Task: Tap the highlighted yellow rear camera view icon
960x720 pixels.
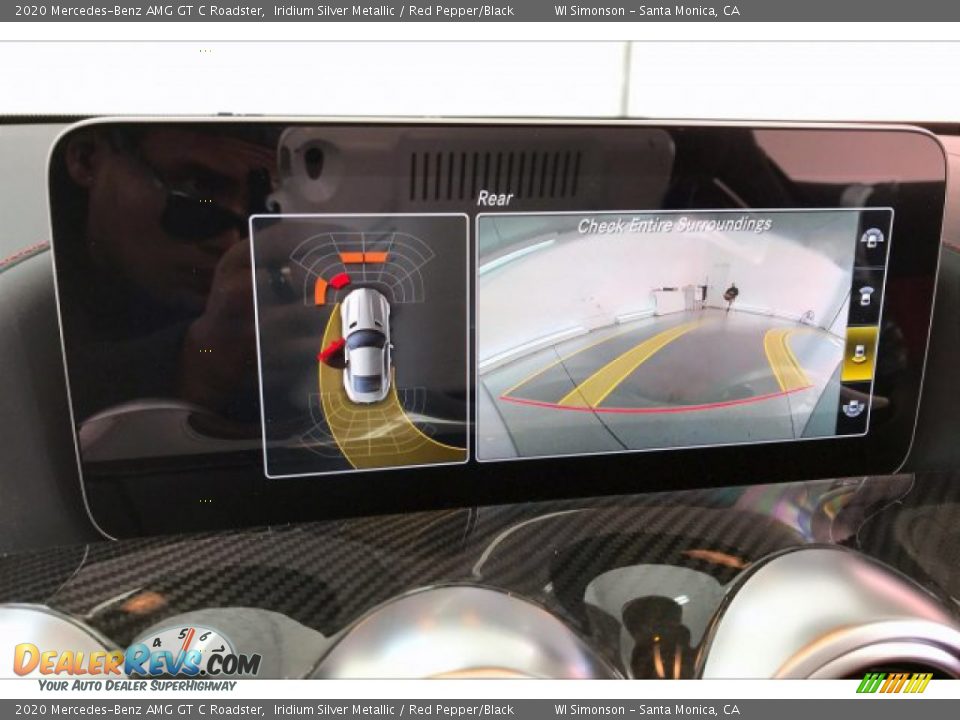Action: pos(860,354)
